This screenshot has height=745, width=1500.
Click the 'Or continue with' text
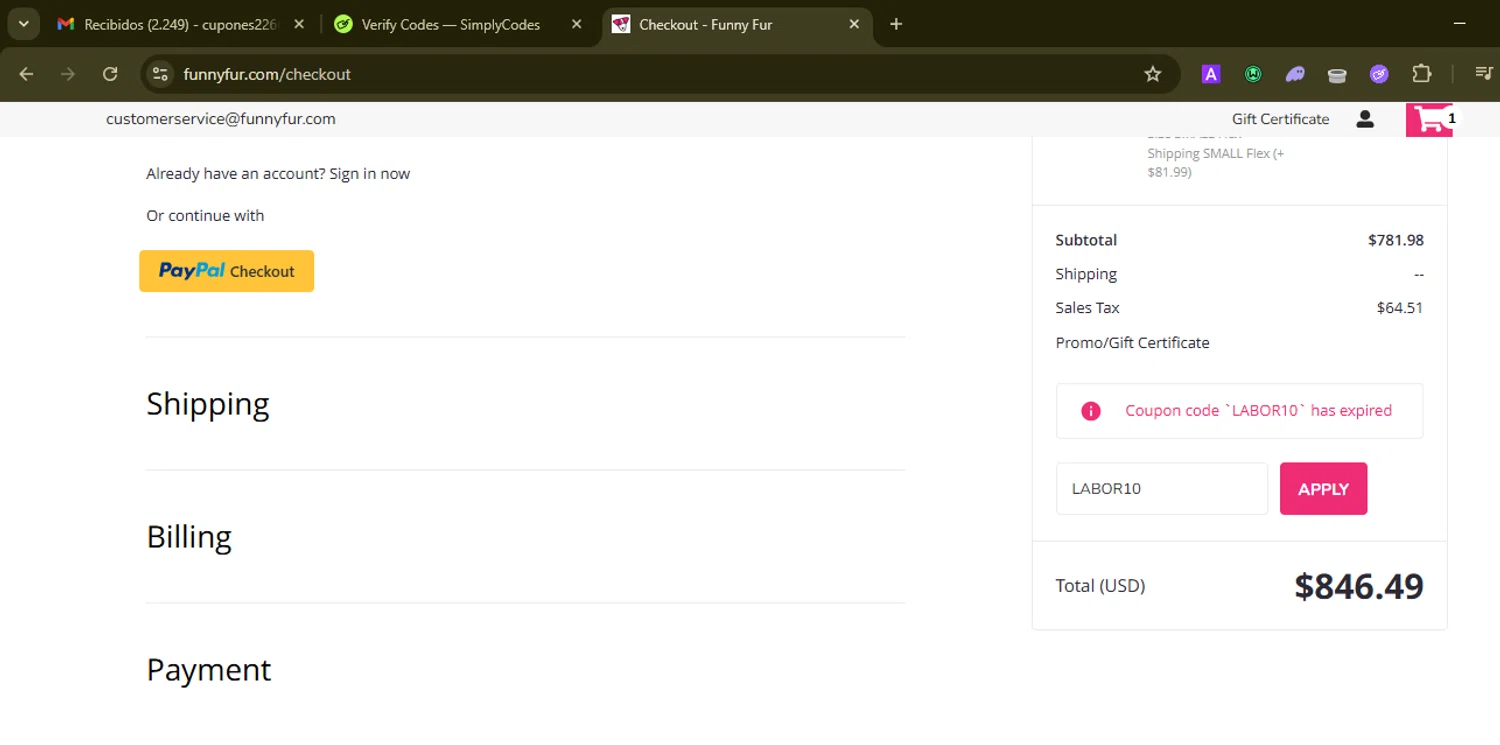[x=205, y=215]
